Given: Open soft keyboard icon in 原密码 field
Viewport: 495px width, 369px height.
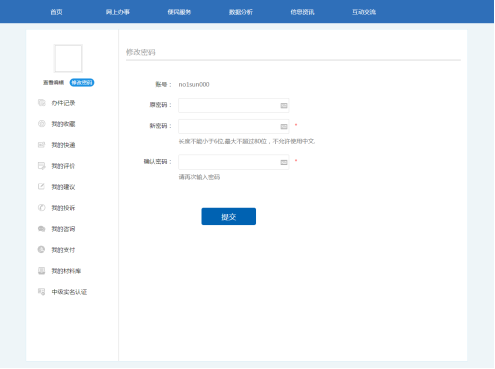Looking at the screenshot, I should (x=284, y=105).
